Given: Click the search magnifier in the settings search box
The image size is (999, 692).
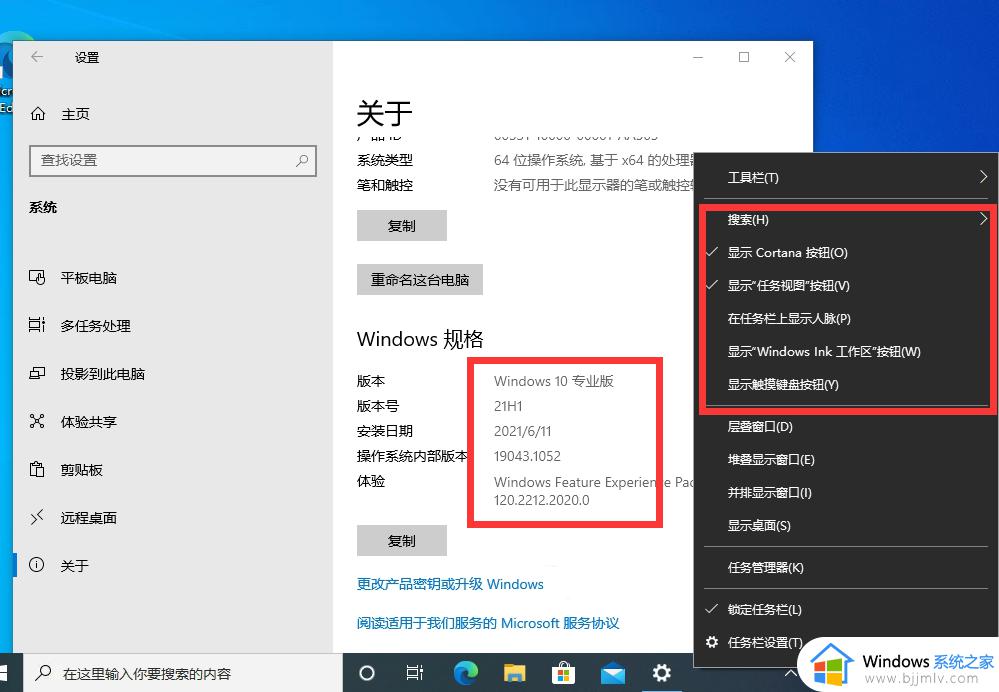Looking at the screenshot, I should (302, 161).
